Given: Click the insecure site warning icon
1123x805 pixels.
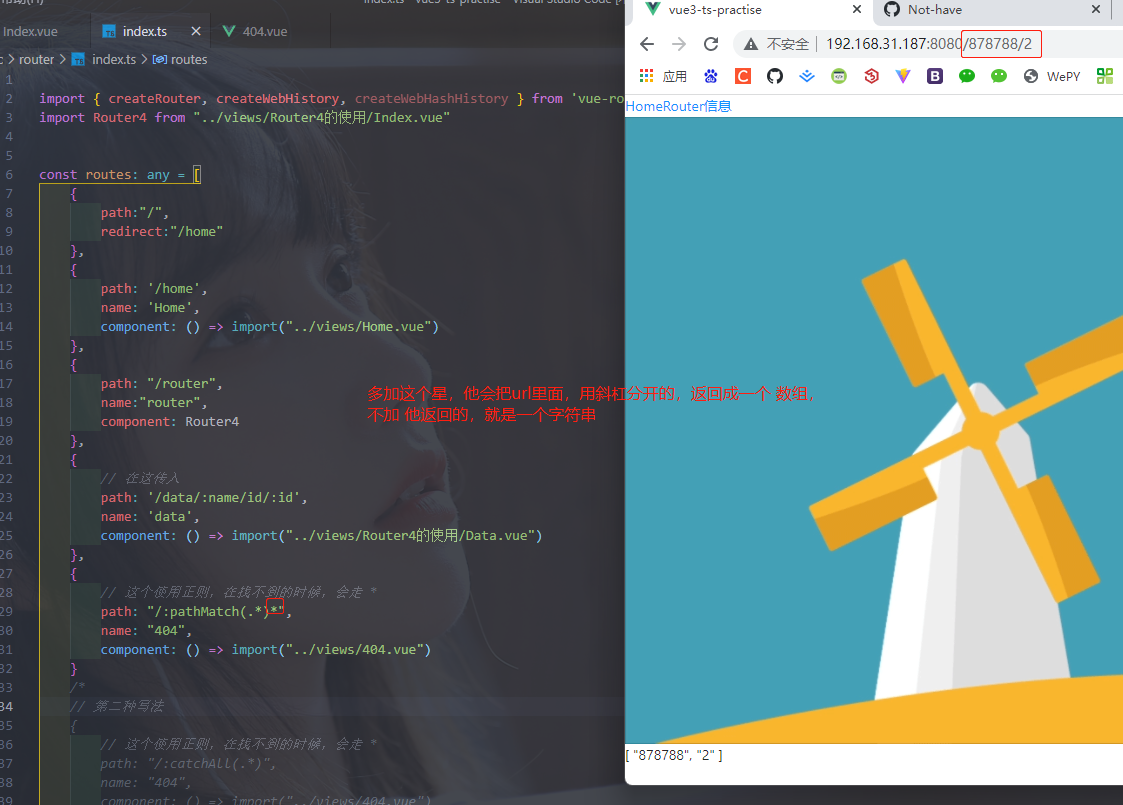Looking at the screenshot, I should tap(751, 44).
